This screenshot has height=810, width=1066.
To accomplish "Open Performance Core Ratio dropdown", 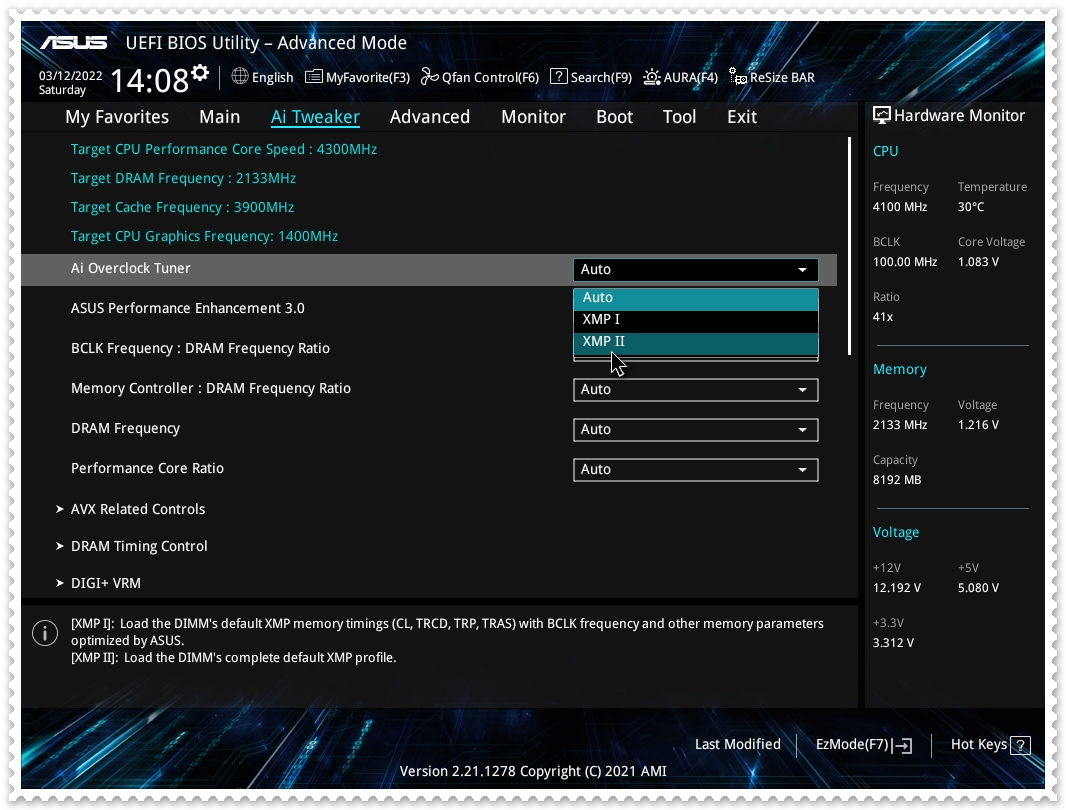I will pyautogui.click(x=695, y=470).
